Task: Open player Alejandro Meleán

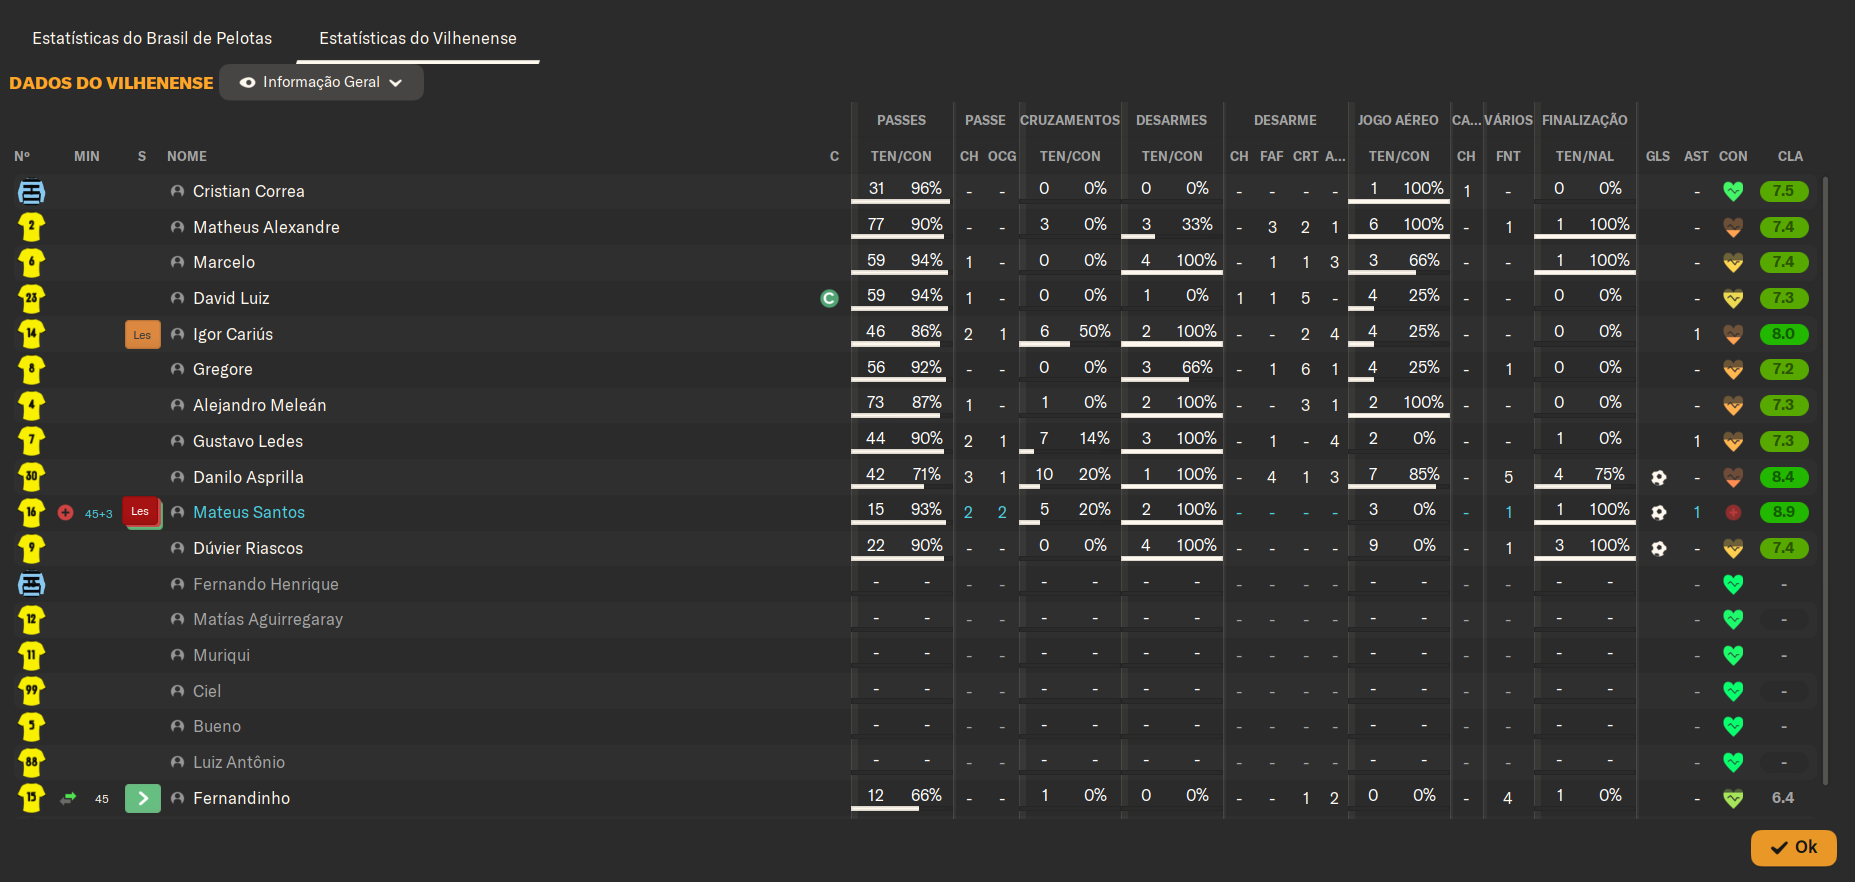Action: pos(259,405)
